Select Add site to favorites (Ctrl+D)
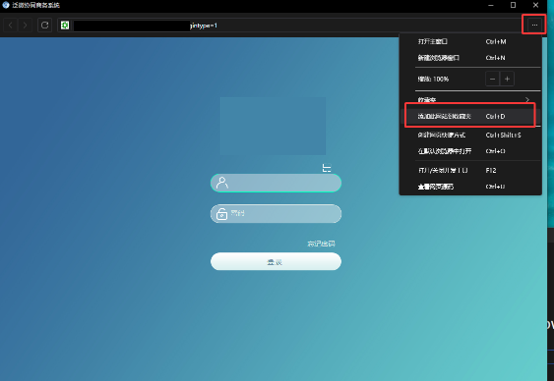 [x=470, y=116]
